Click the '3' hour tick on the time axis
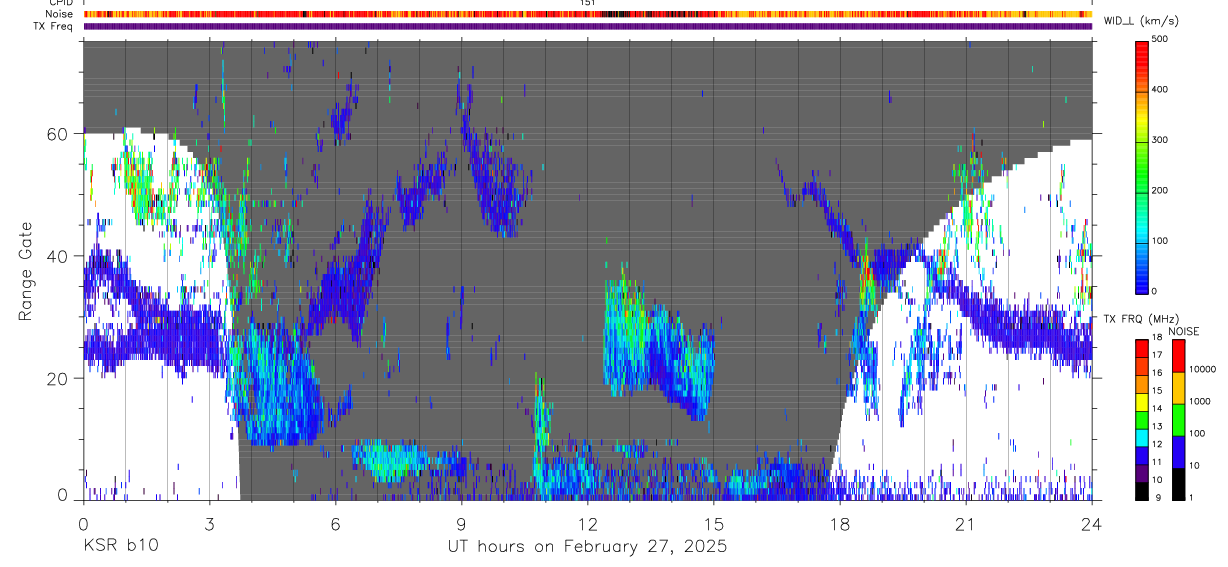The height and width of the screenshot is (567, 1228). 209,523
